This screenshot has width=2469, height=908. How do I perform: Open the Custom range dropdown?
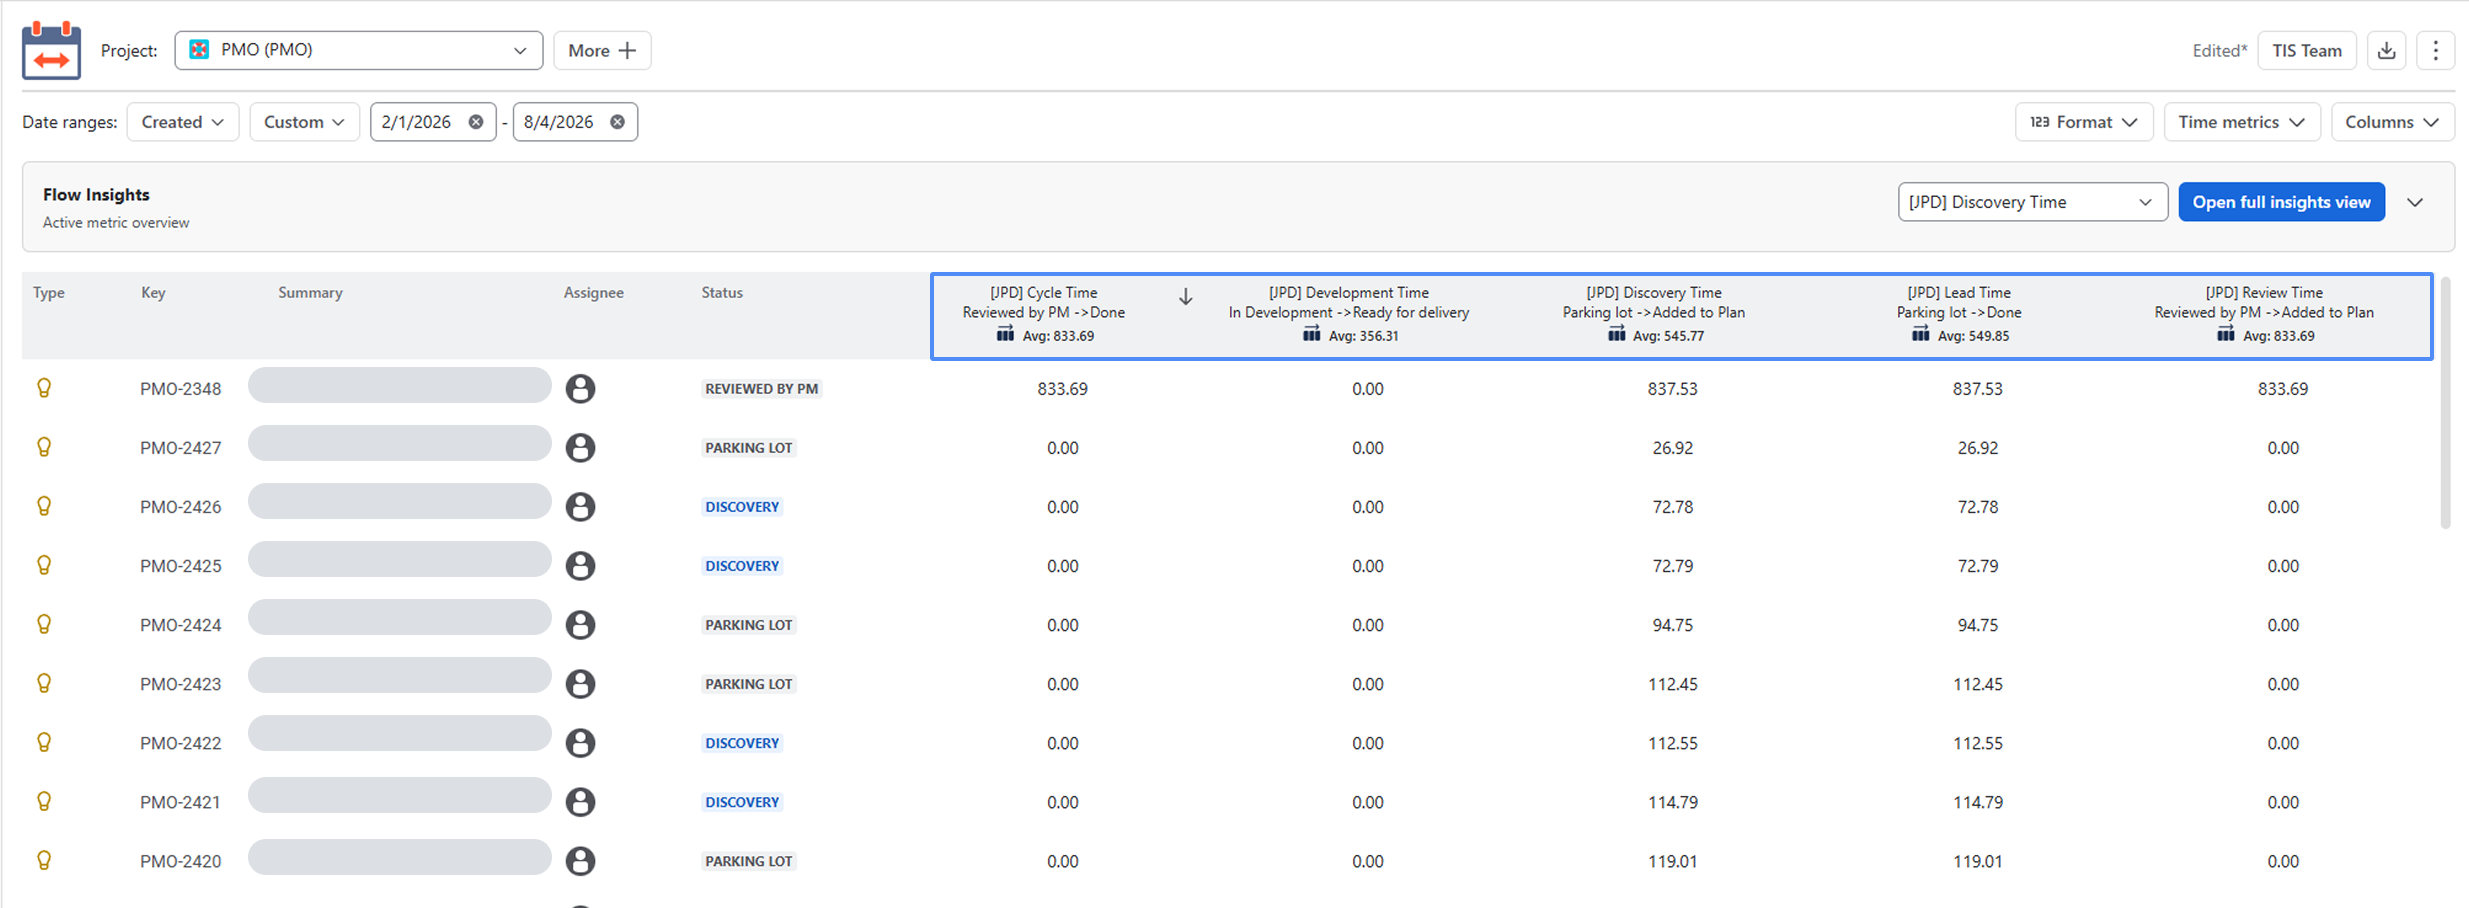tap(304, 122)
